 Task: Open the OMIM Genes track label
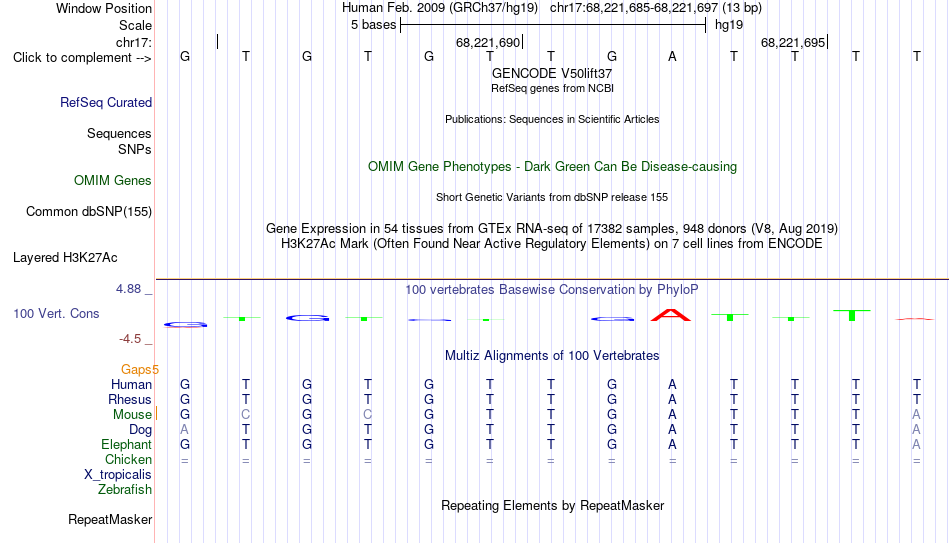tap(113, 181)
